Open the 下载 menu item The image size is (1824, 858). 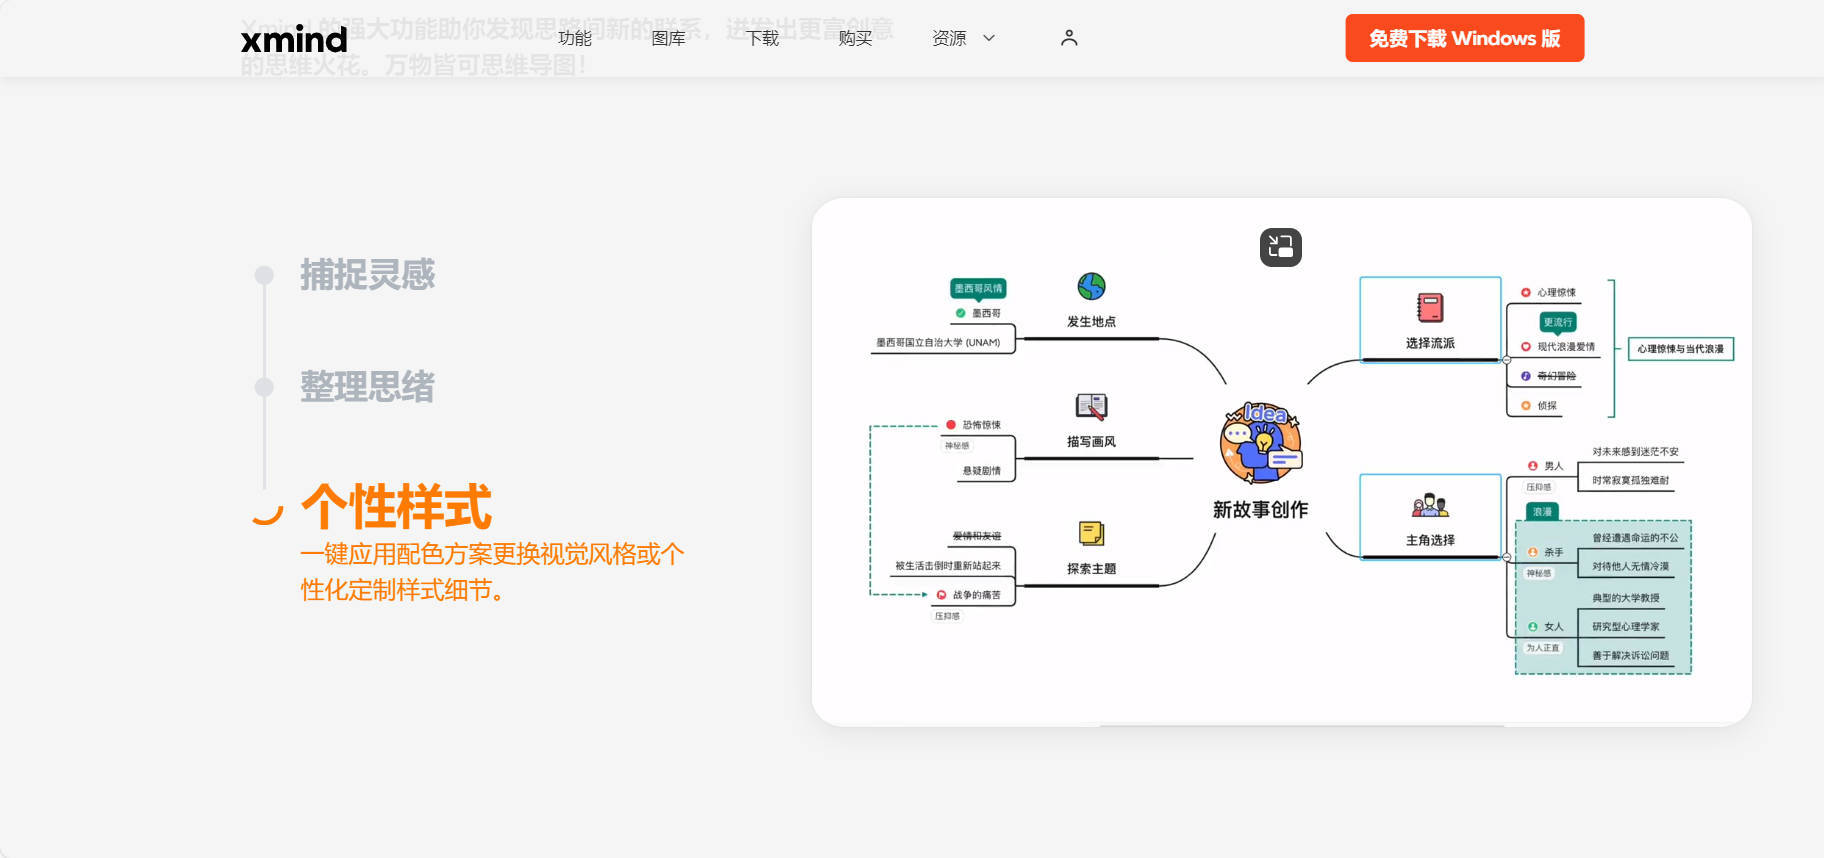[x=762, y=38]
